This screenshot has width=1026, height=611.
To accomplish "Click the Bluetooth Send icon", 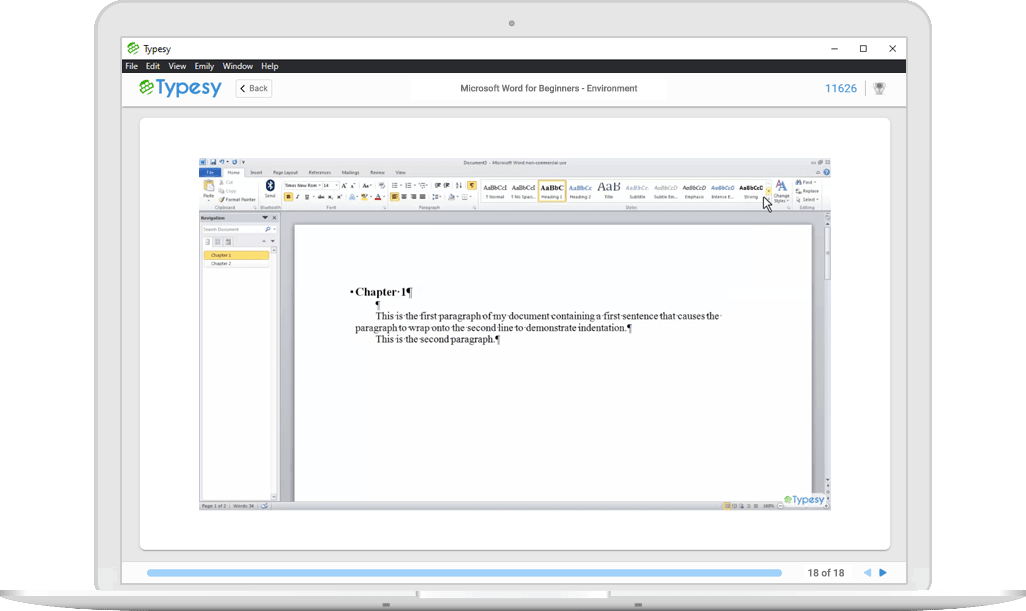I will (270, 188).
